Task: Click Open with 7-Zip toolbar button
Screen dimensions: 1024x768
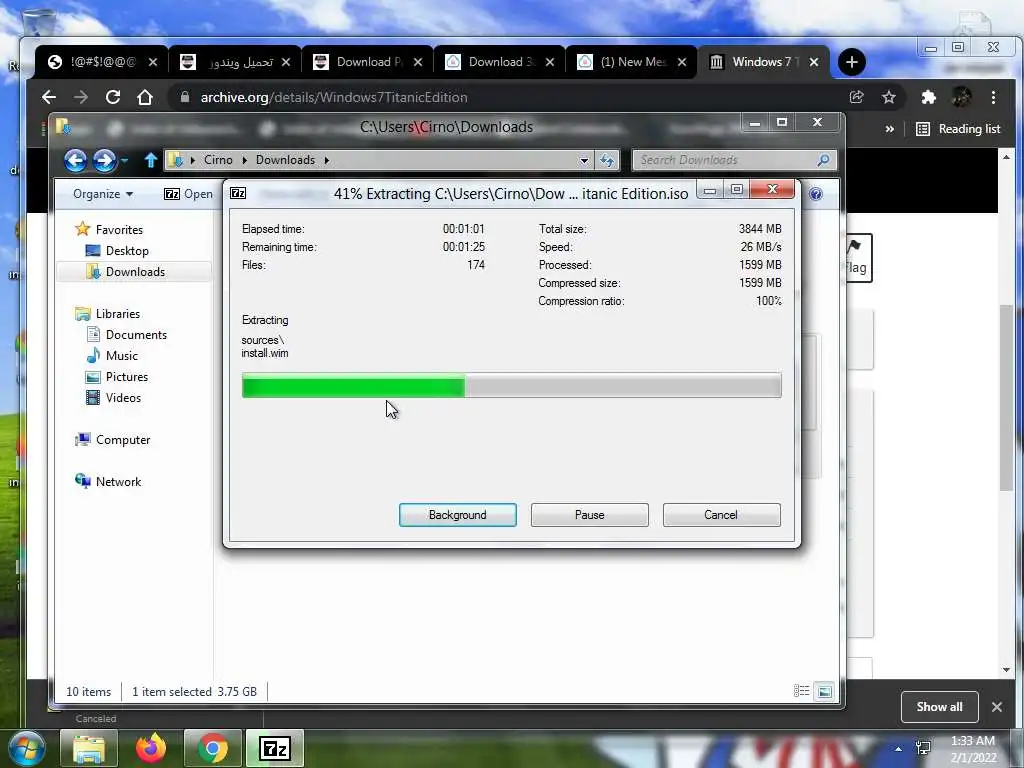Action: (188, 194)
